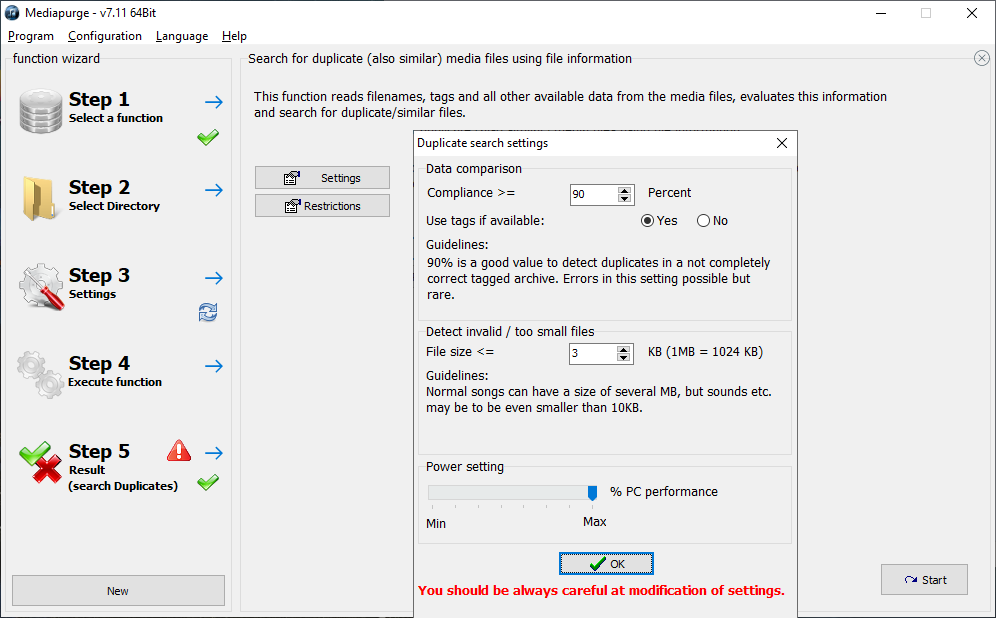Click the green checkmark under Step 1

coord(208,137)
